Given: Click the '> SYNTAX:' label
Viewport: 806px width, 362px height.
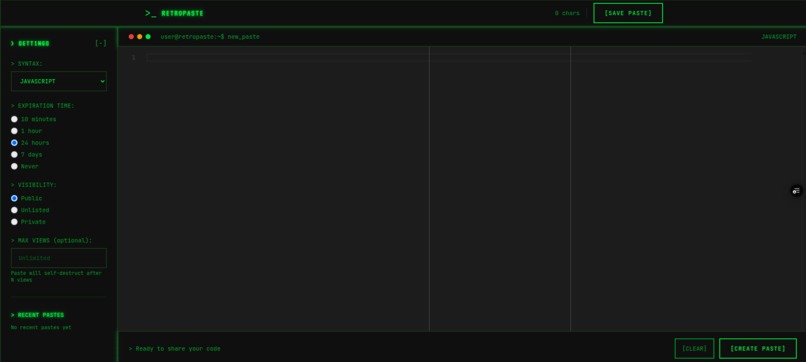Looking at the screenshot, I should 27,64.
